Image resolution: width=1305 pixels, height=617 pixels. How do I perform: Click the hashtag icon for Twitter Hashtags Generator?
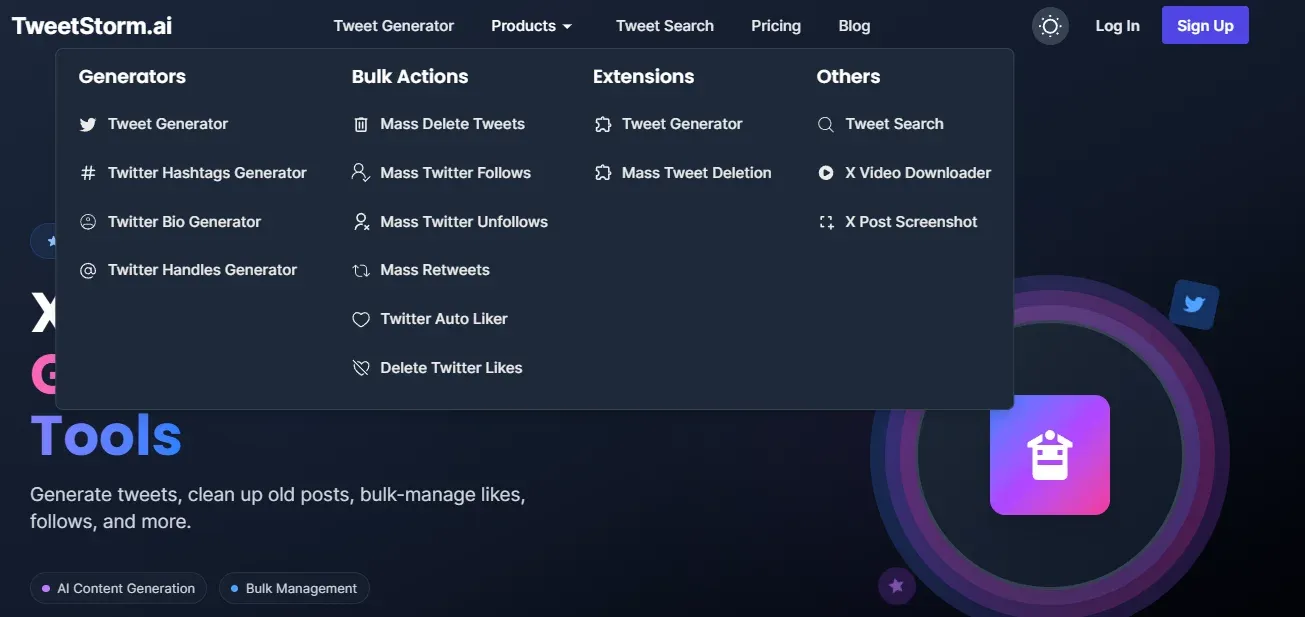(x=88, y=172)
